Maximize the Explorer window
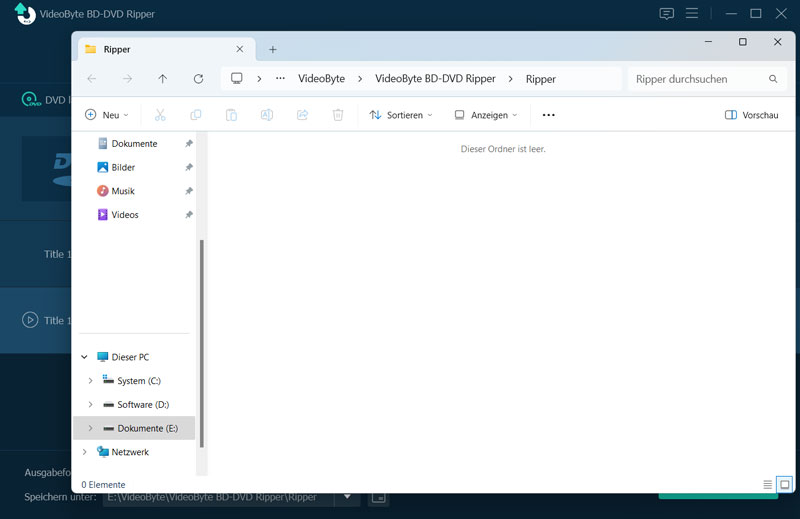The width and height of the screenshot is (800, 519). pos(743,42)
